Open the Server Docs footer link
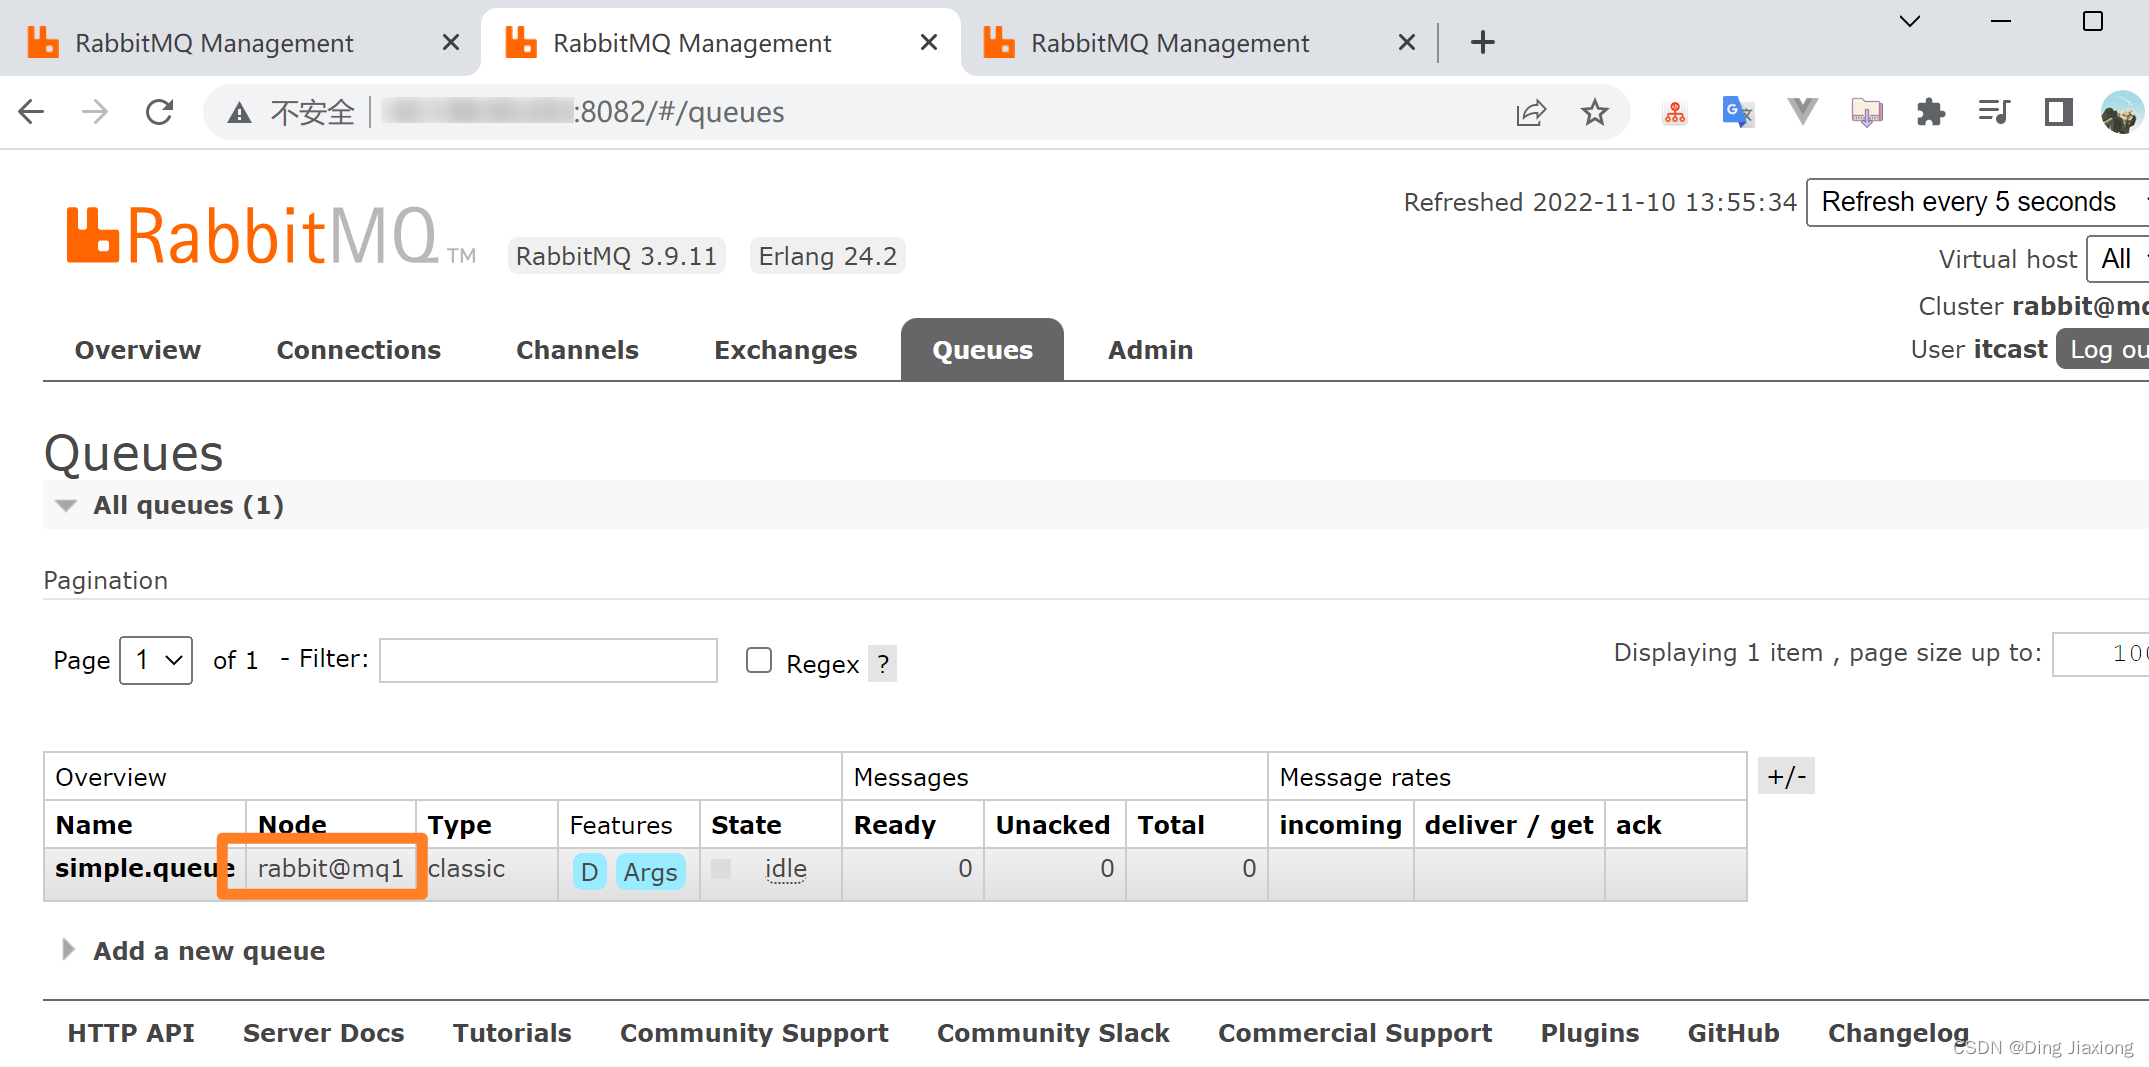 (x=324, y=1033)
